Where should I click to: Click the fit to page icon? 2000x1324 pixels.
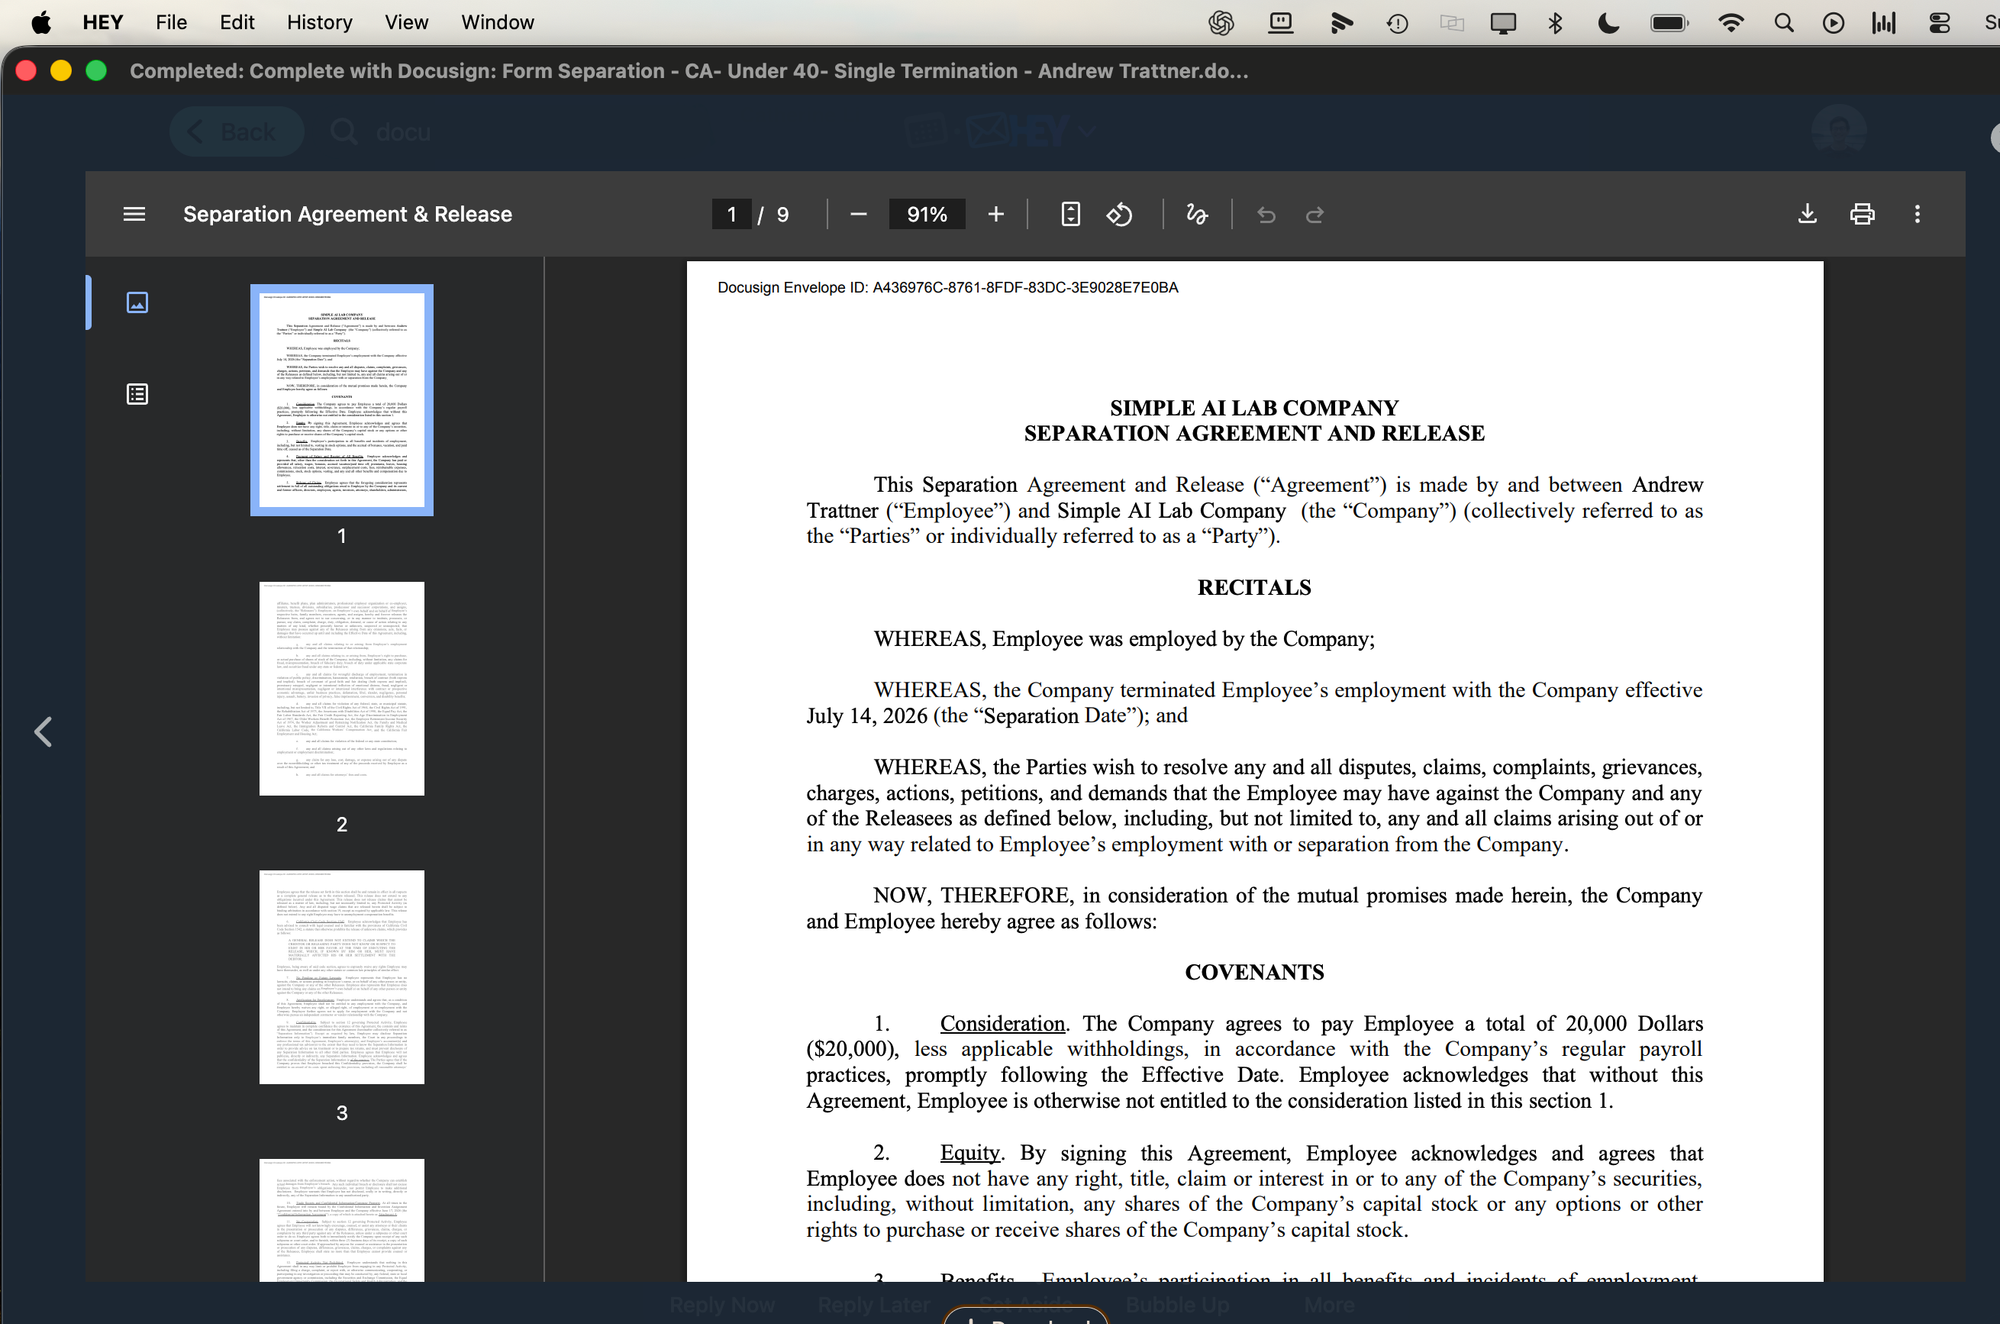coord(1070,214)
